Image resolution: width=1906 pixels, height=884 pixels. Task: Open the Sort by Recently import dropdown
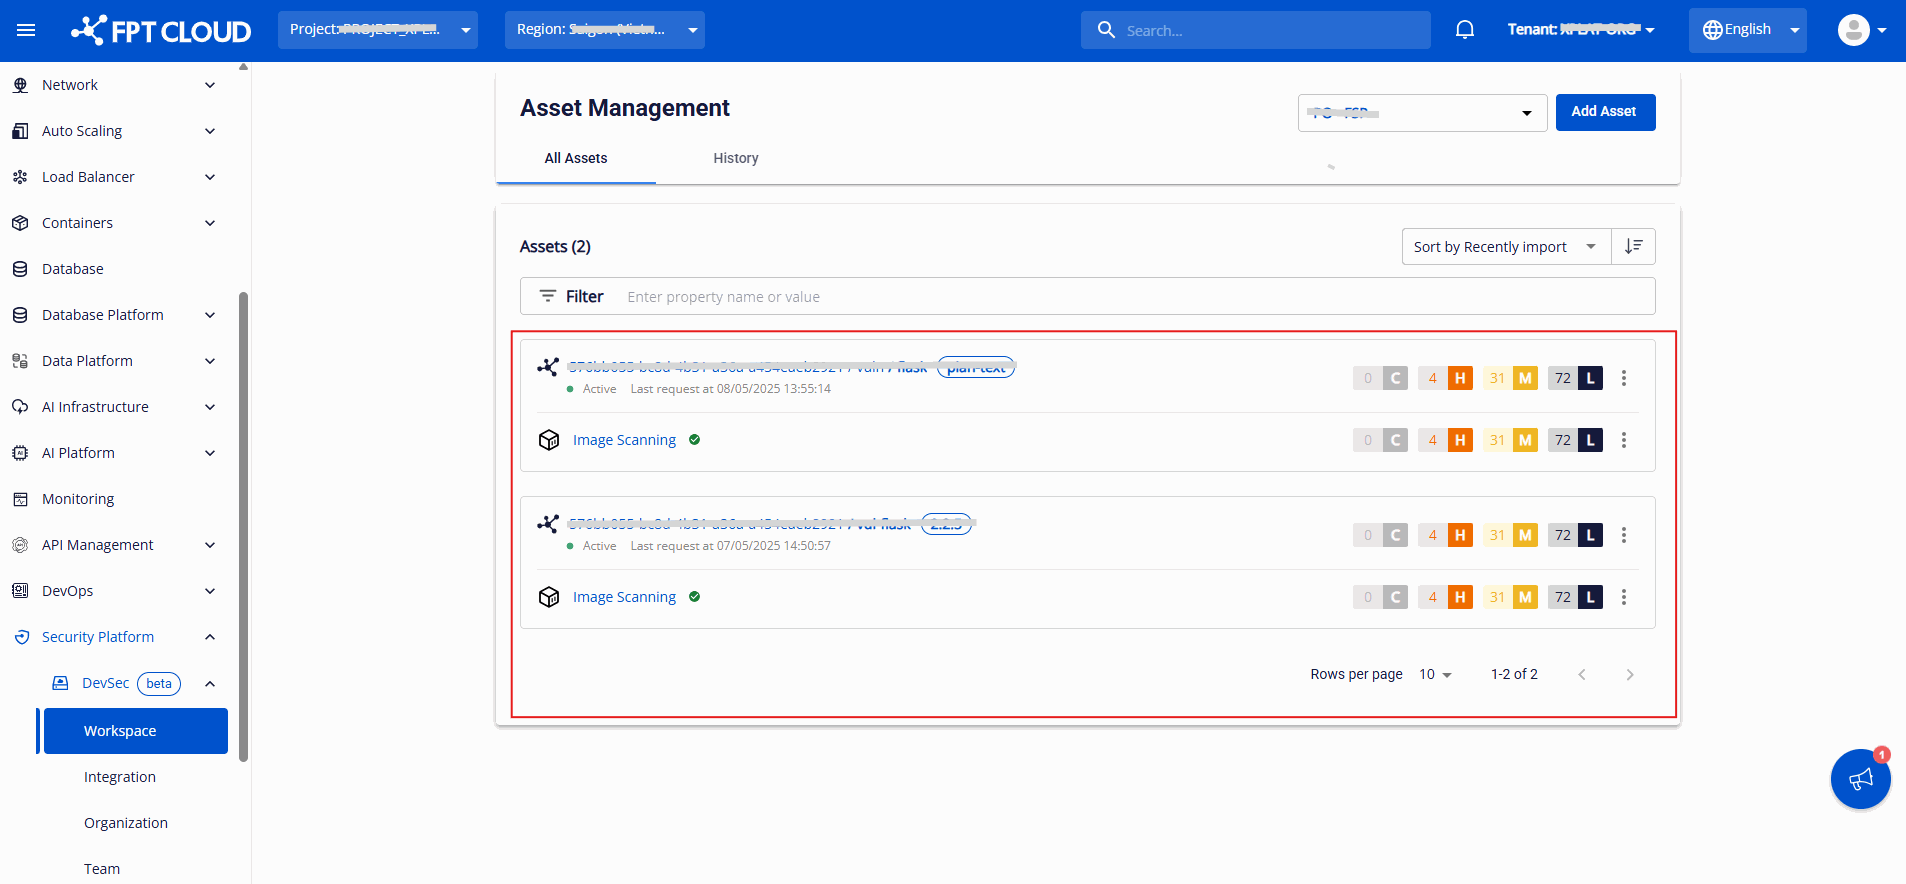point(1506,247)
